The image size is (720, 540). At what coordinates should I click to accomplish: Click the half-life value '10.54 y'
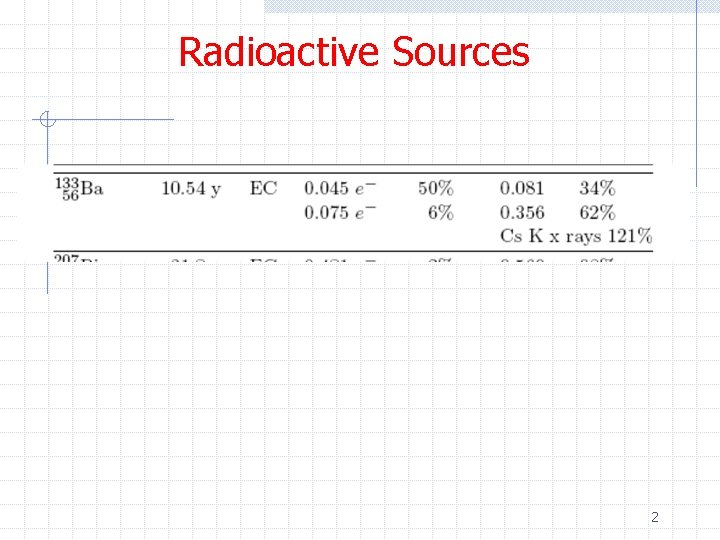(191, 188)
